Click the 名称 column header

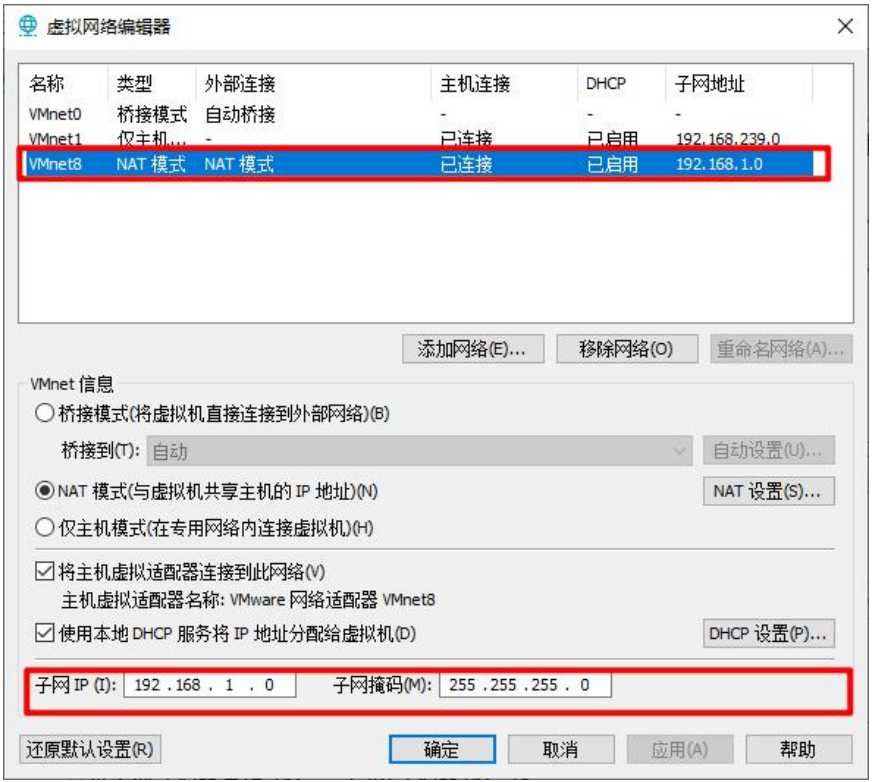64,84
